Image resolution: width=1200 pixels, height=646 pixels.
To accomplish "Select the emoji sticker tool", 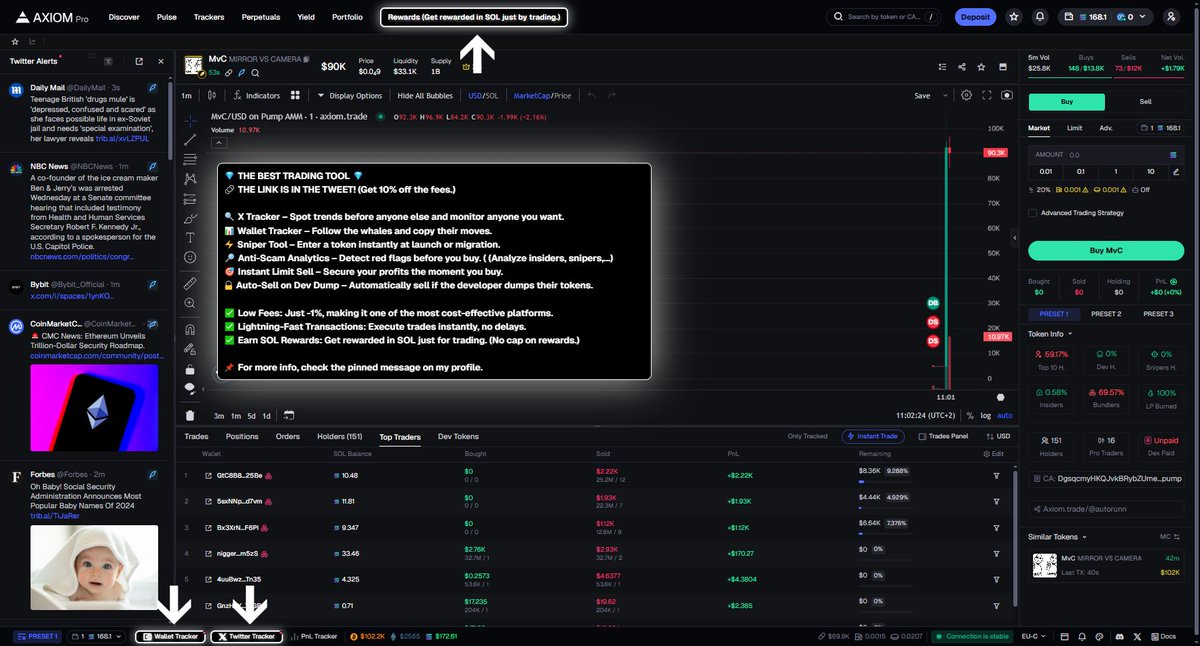I will [190, 257].
